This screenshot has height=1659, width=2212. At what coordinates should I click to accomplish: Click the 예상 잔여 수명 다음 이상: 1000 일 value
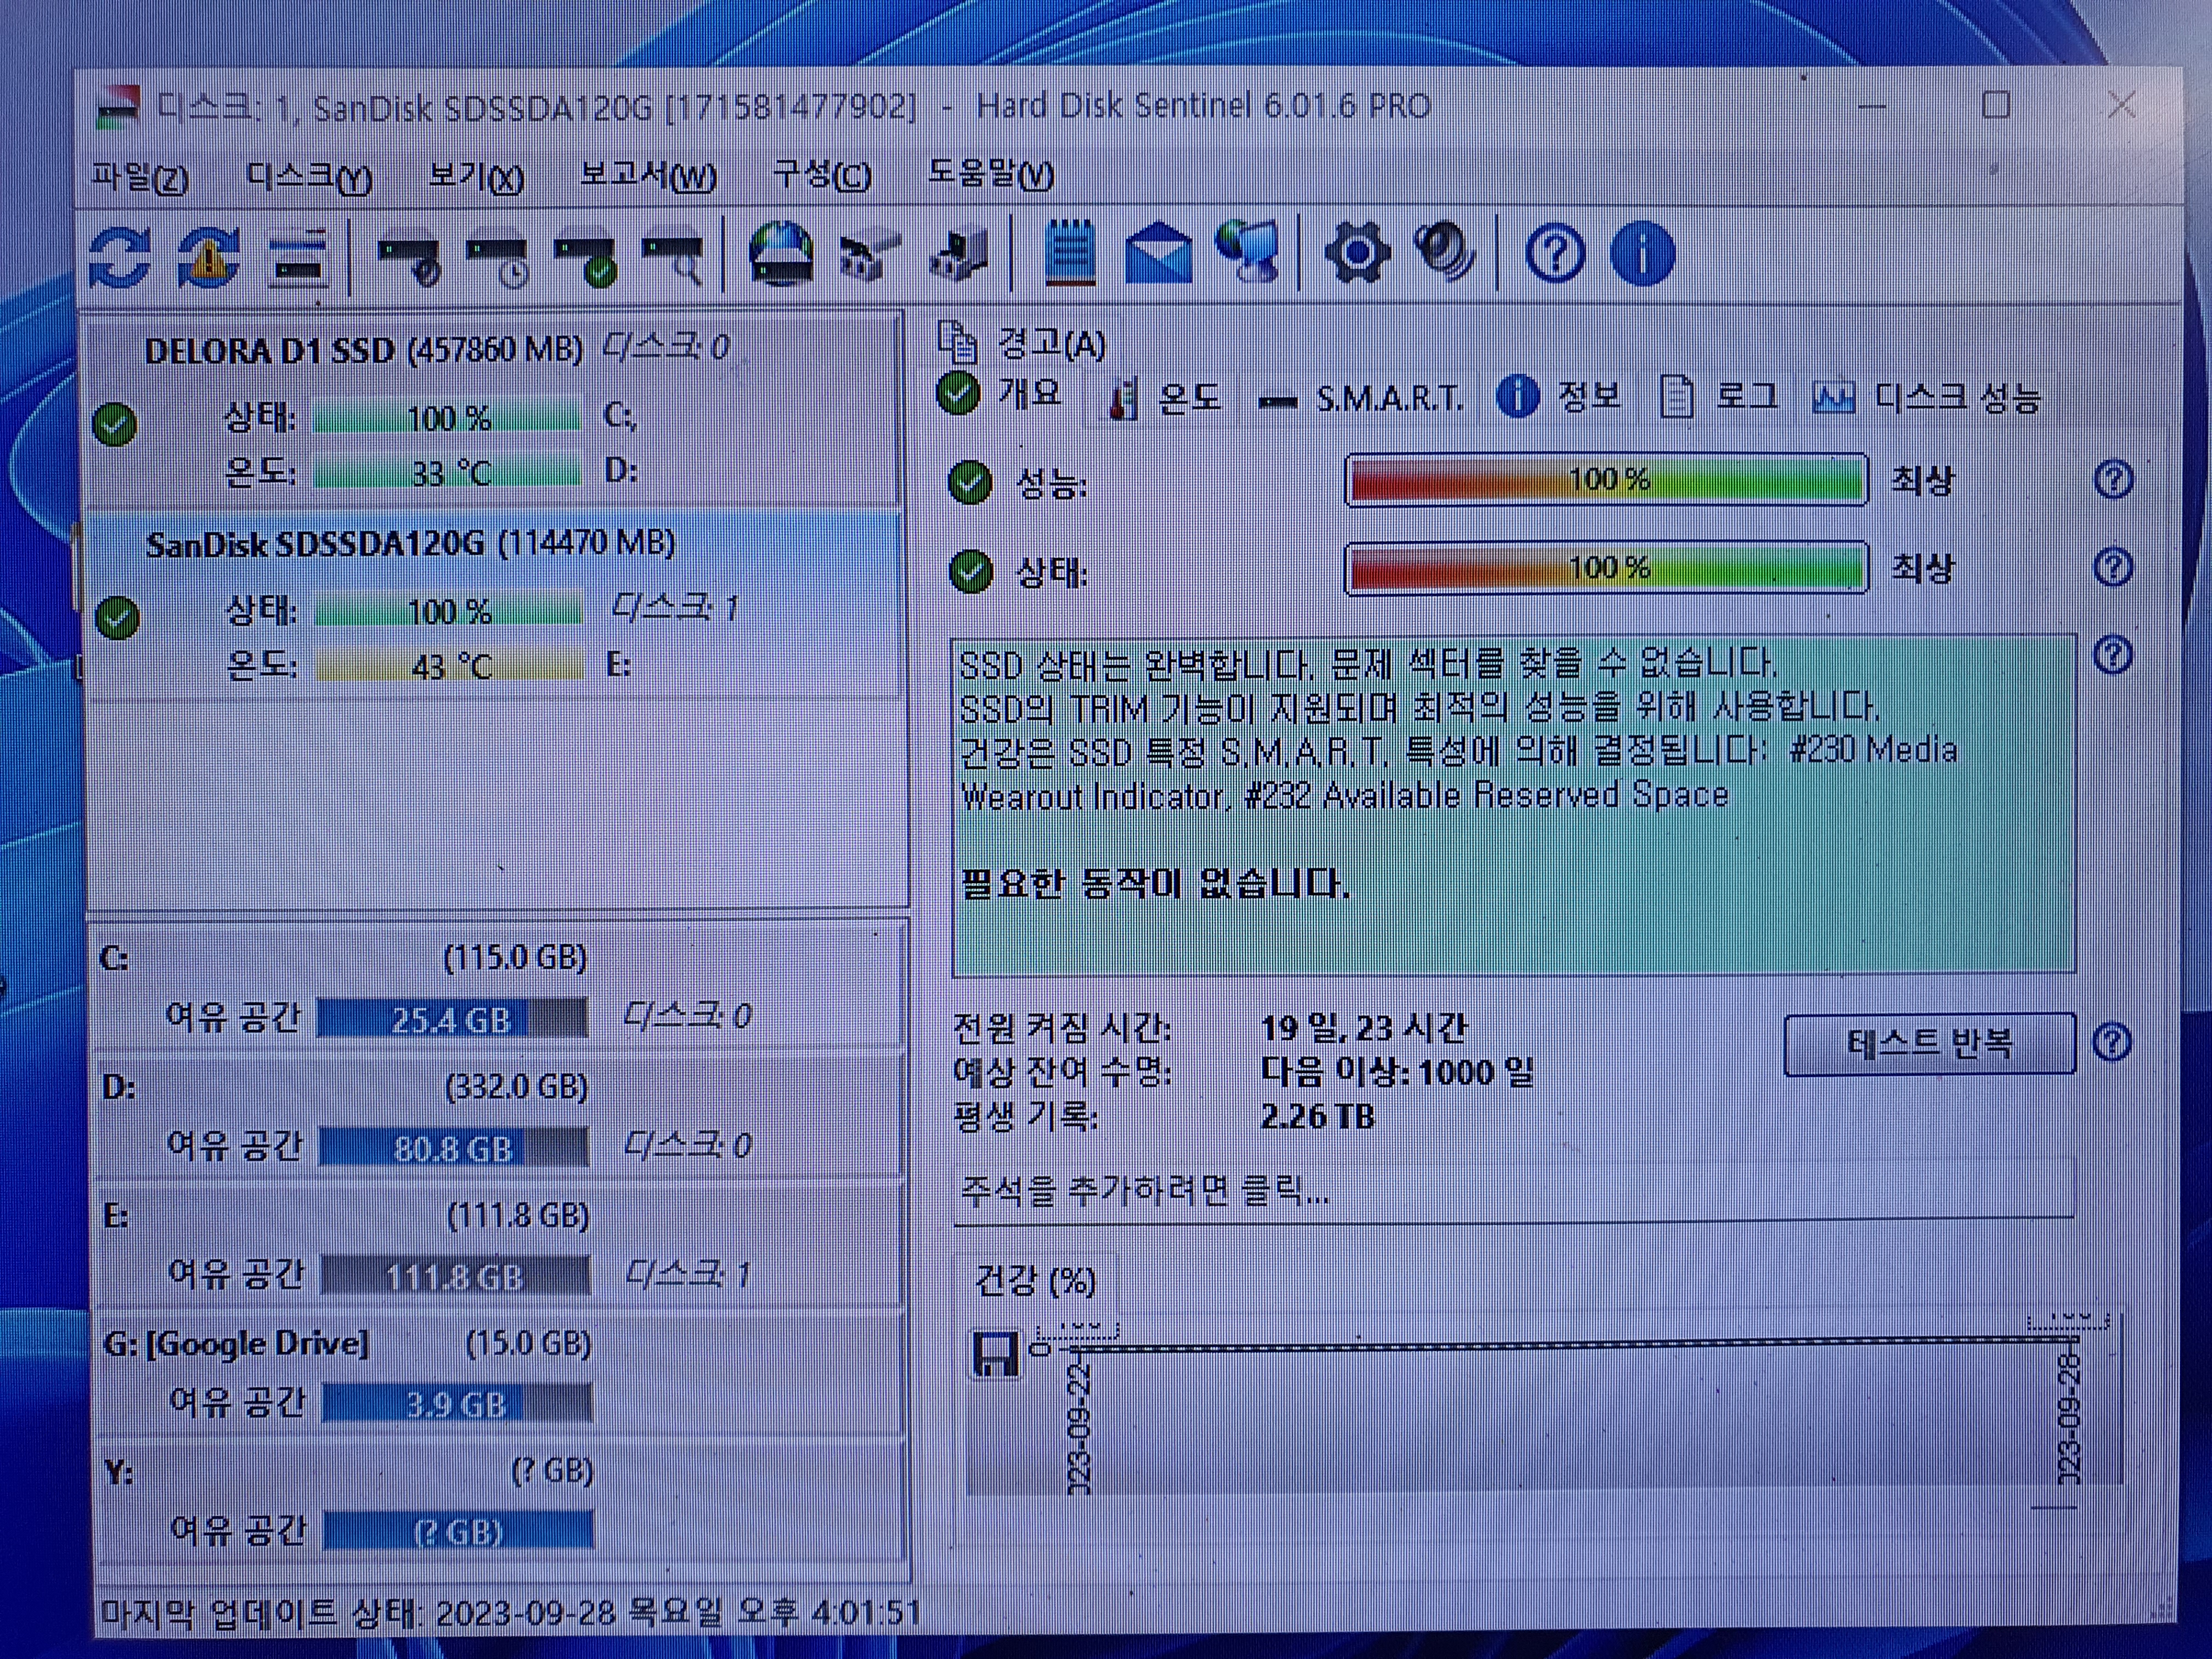pos(1396,1072)
